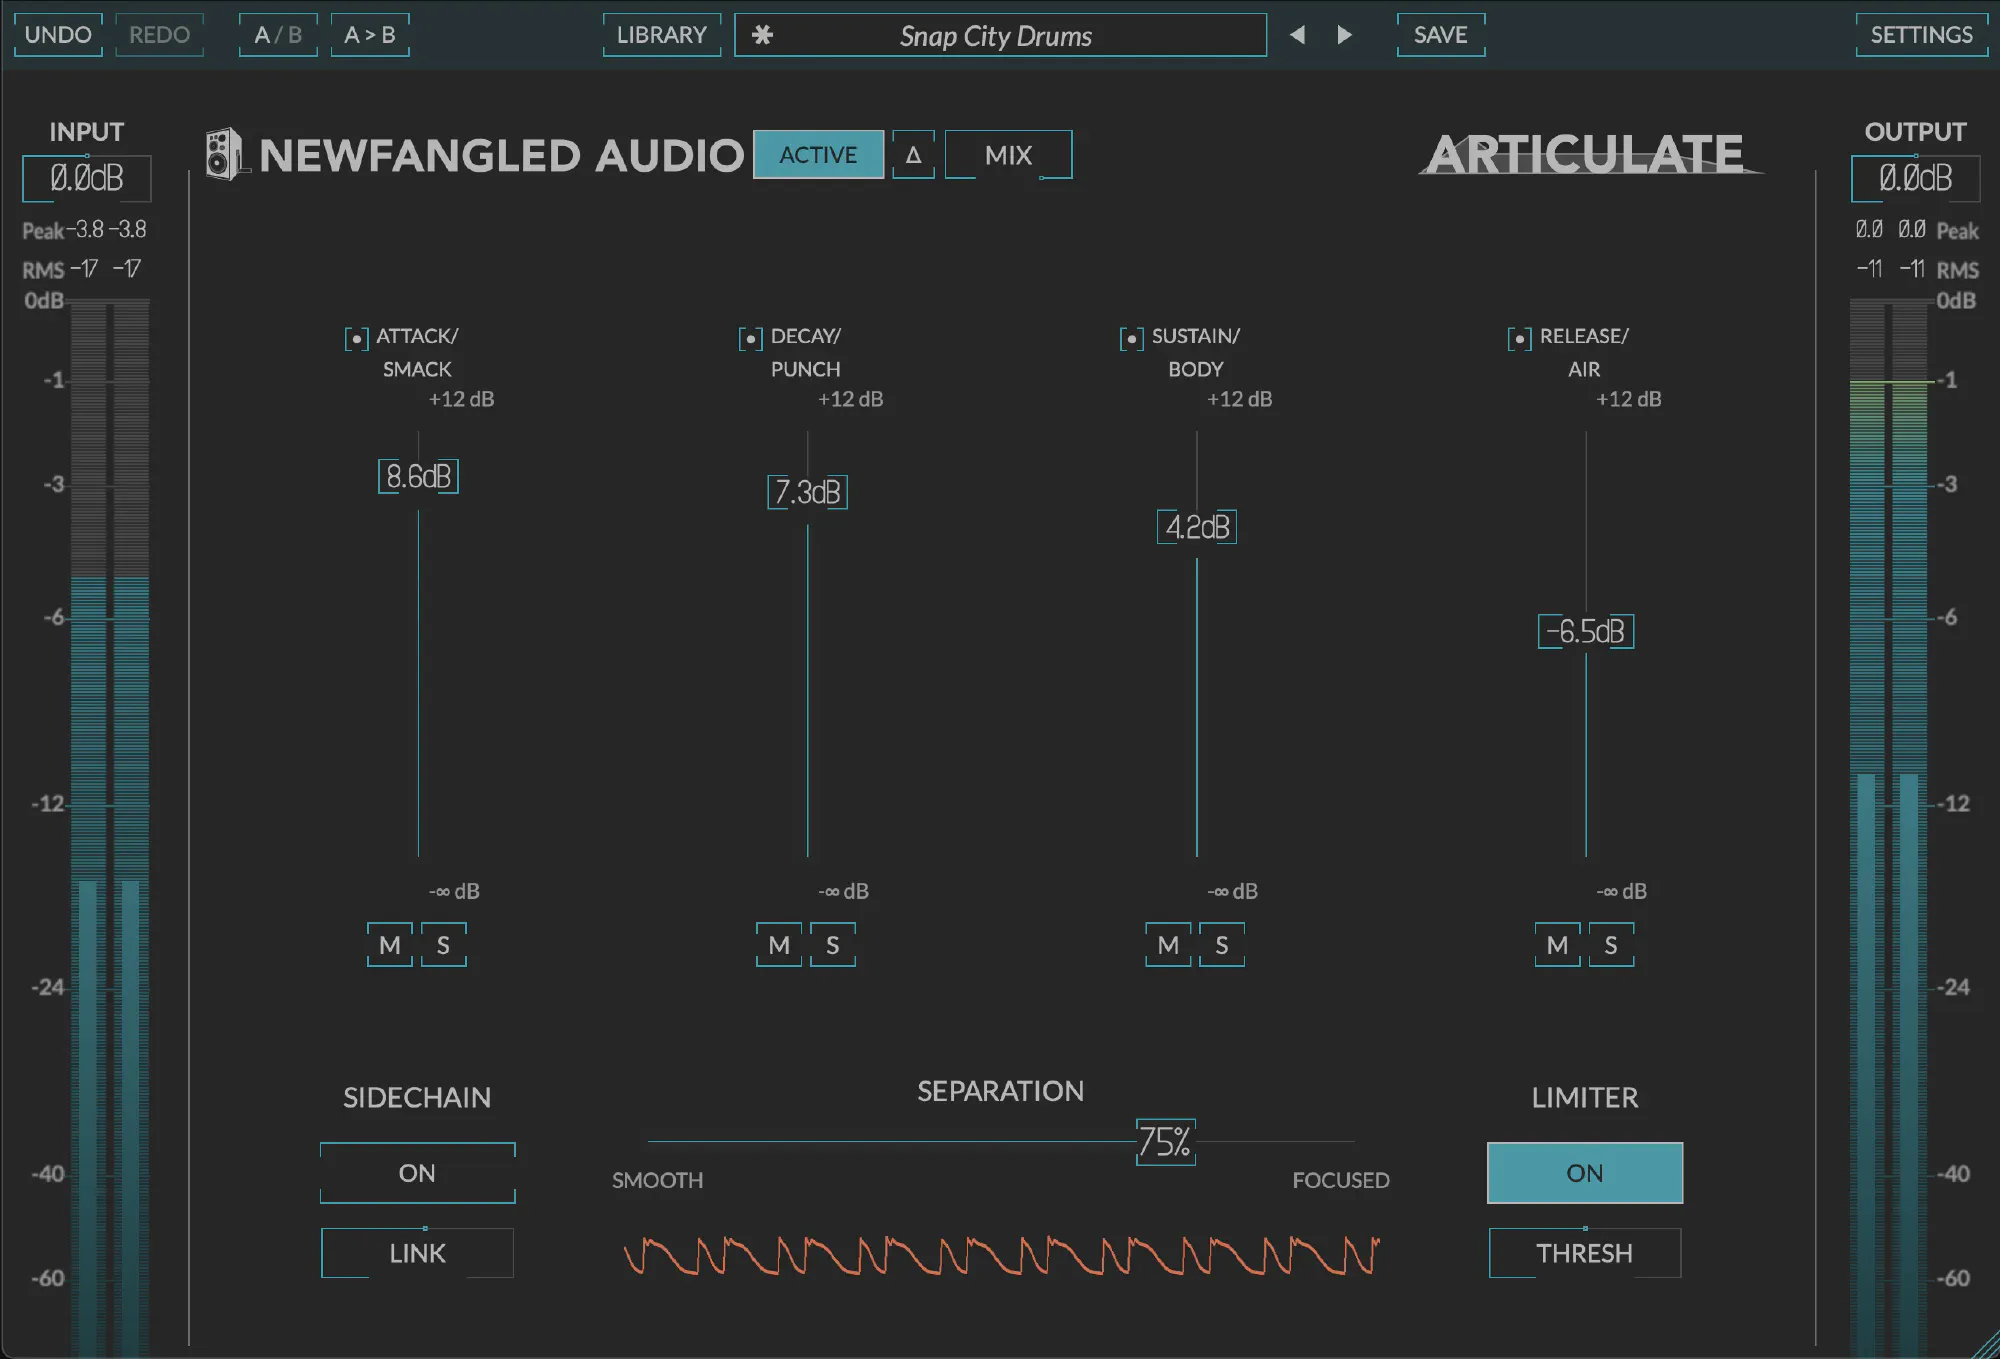Click the Separation 75% slider handle
Screen dimensions: 2000x1359
coord(1165,1142)
